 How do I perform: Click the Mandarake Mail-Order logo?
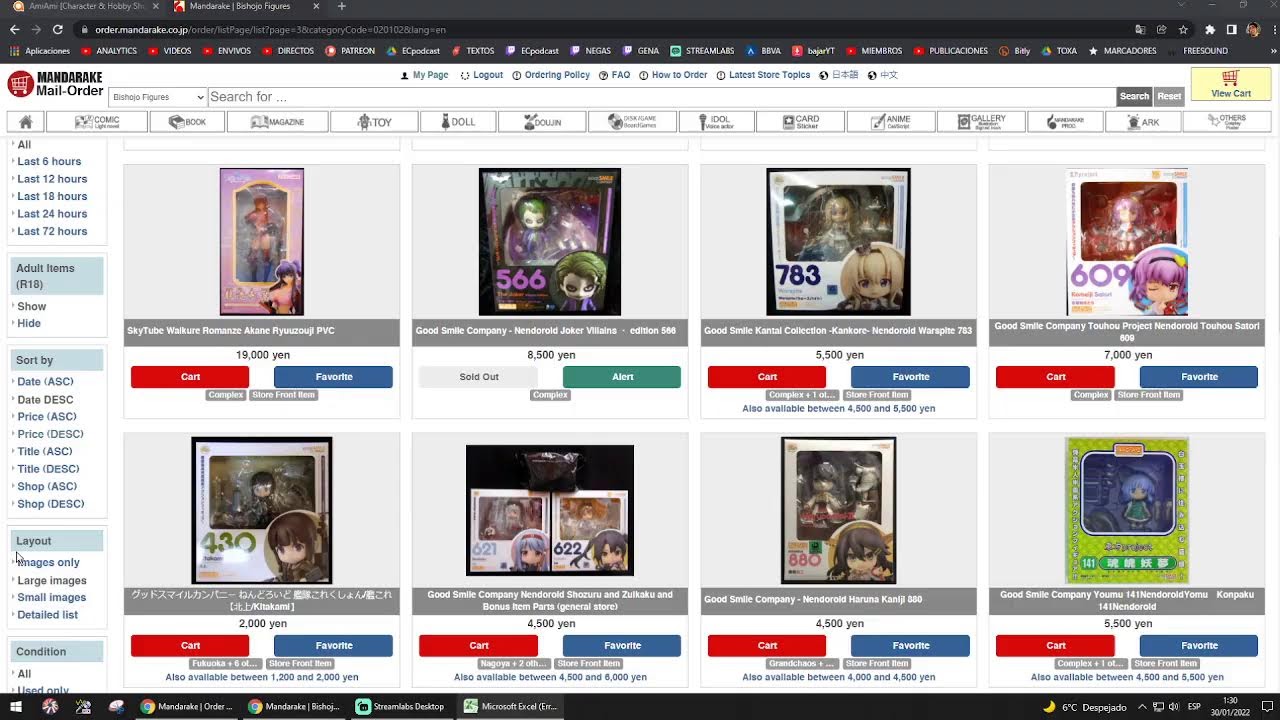pos(55,84)
